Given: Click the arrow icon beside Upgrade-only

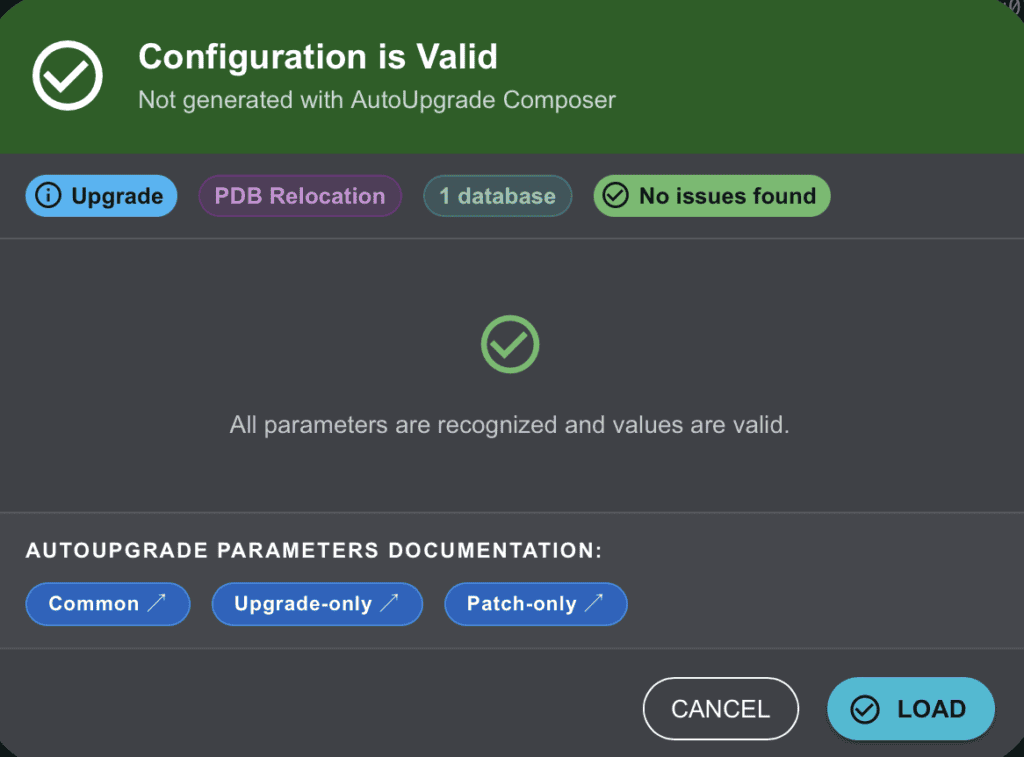Looking at the screenshot, I should [389, 603].
